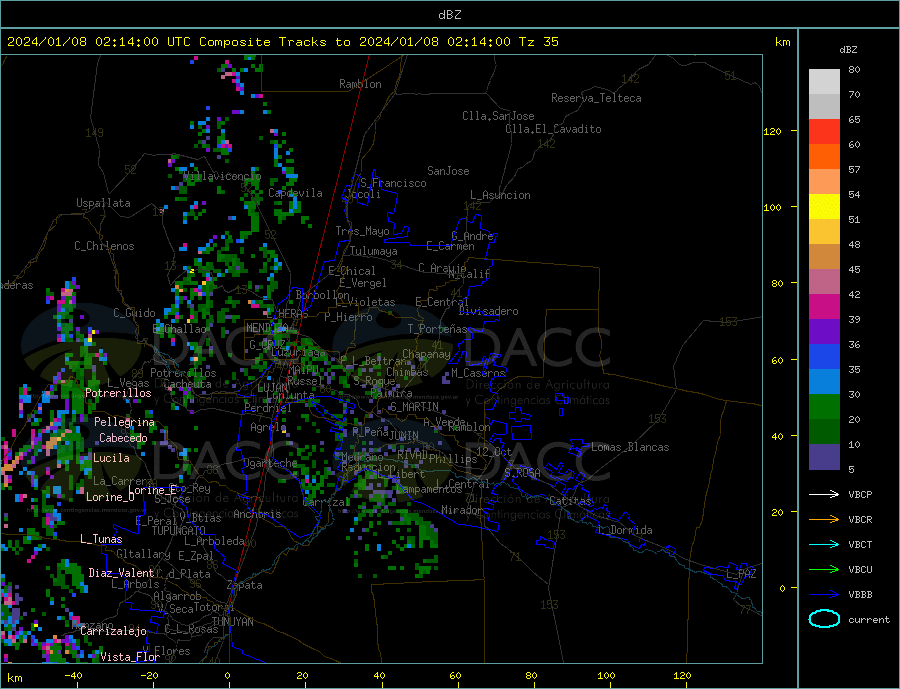Click the Diaz_Valent label
The image size is (900, 689).
pyautogui.click(x=121, y=573)
